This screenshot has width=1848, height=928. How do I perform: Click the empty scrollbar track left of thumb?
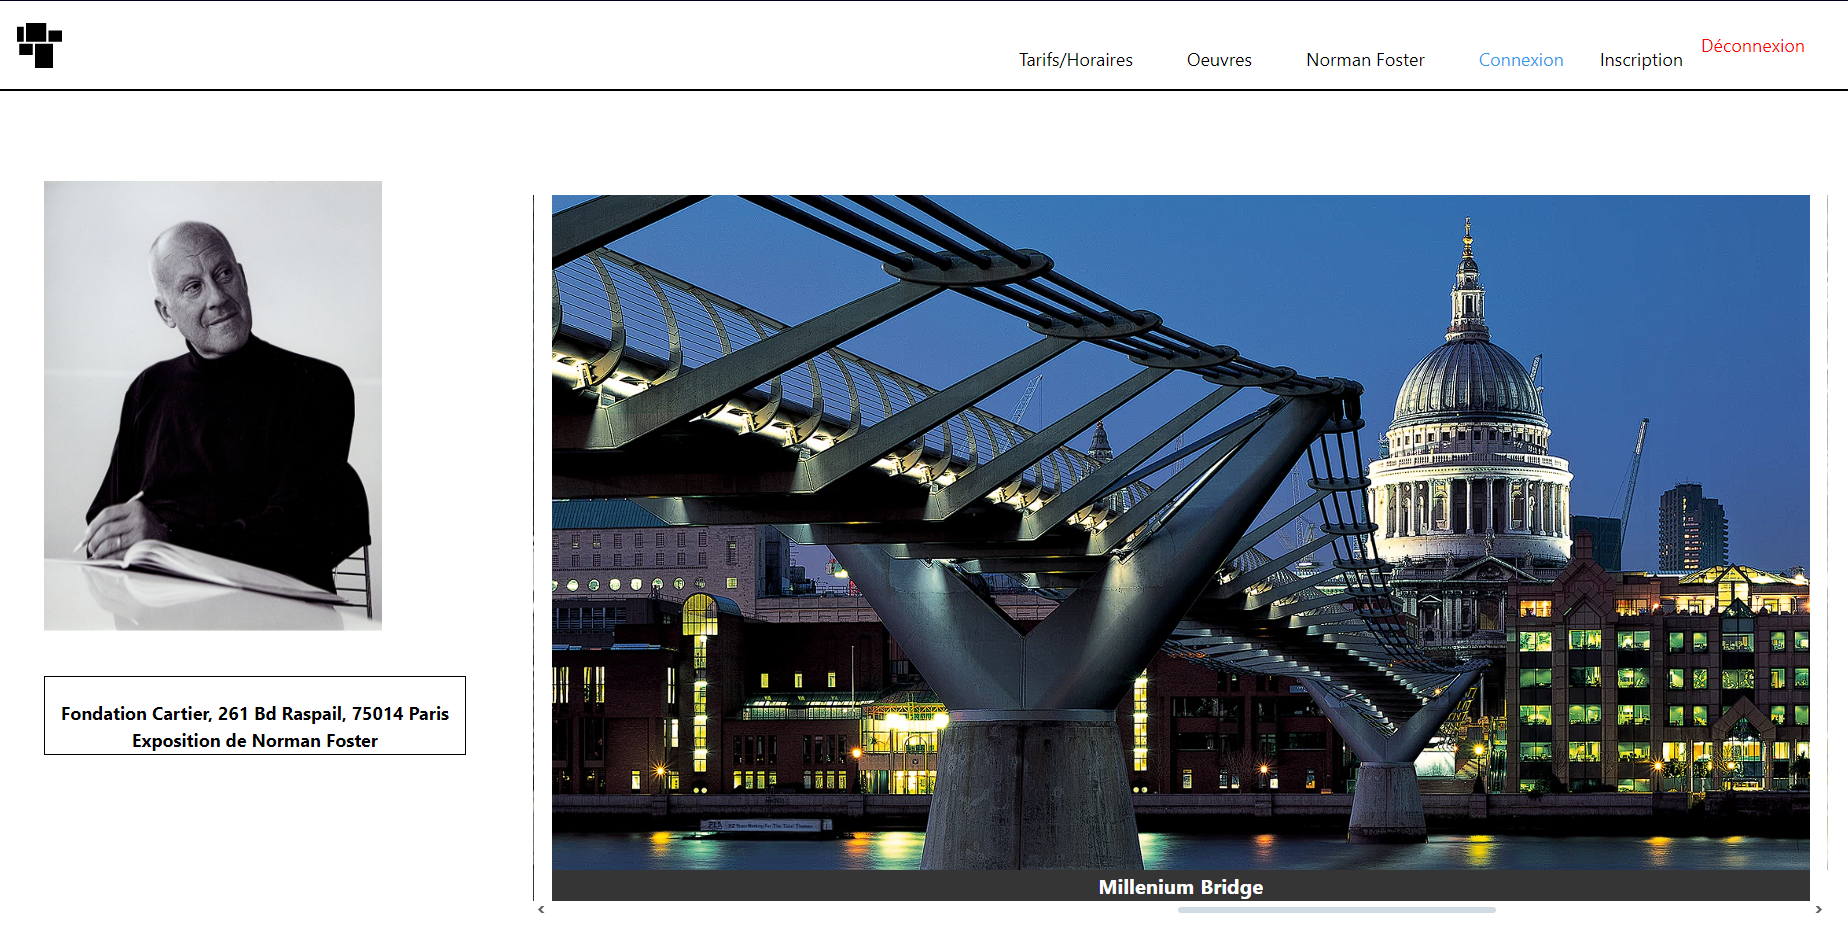860,910
